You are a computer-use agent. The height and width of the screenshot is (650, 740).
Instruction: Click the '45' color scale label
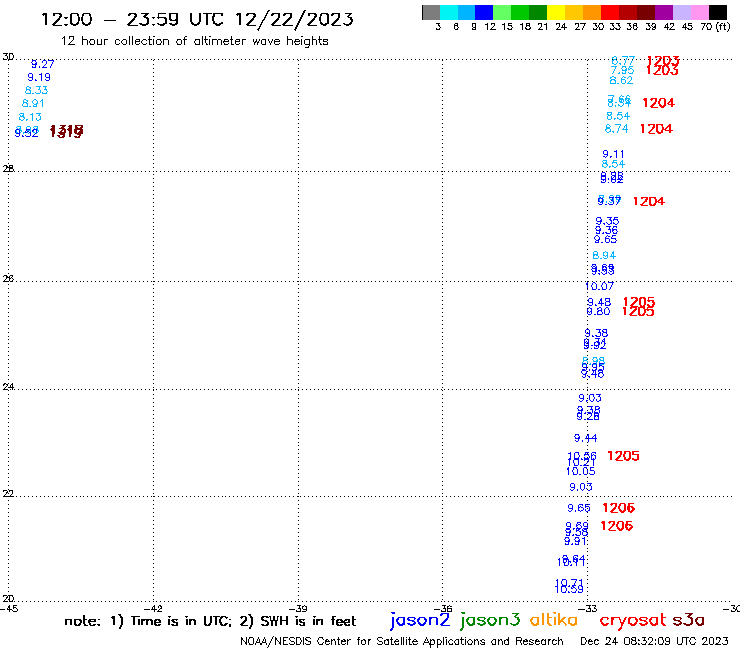(x=687, y=27)
